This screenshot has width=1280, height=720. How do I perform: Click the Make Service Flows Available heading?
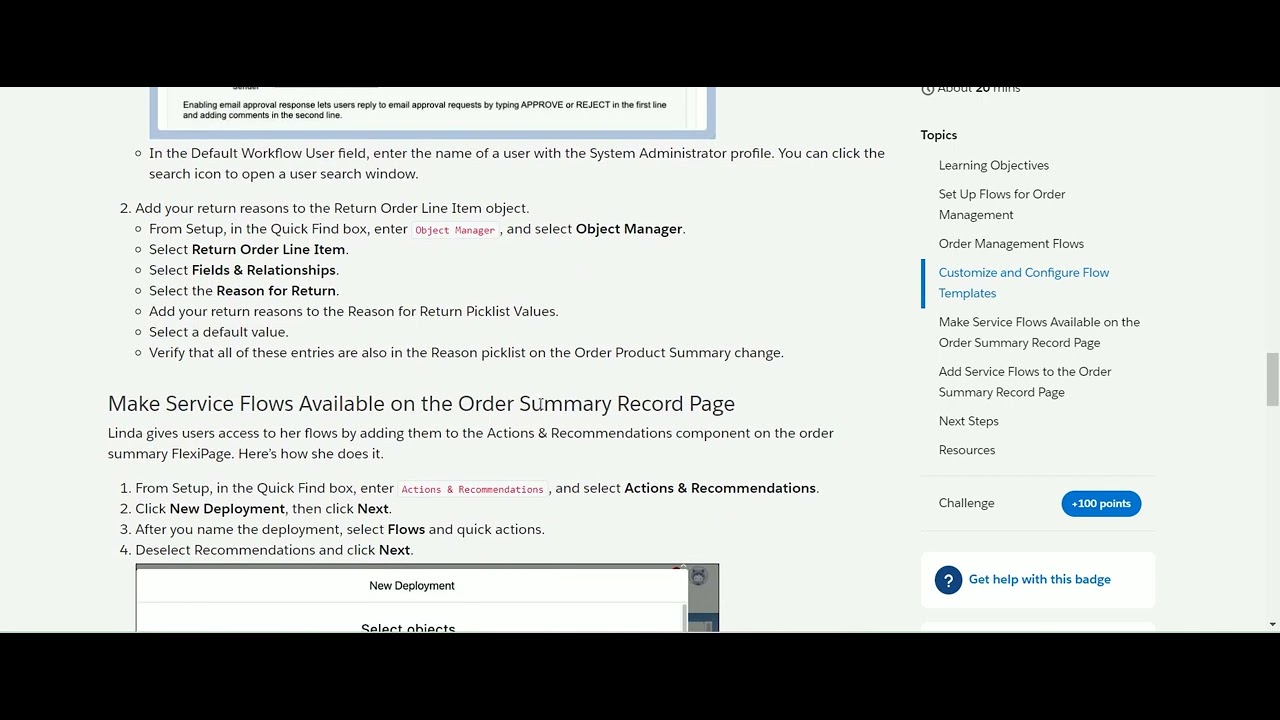point(421,403)
